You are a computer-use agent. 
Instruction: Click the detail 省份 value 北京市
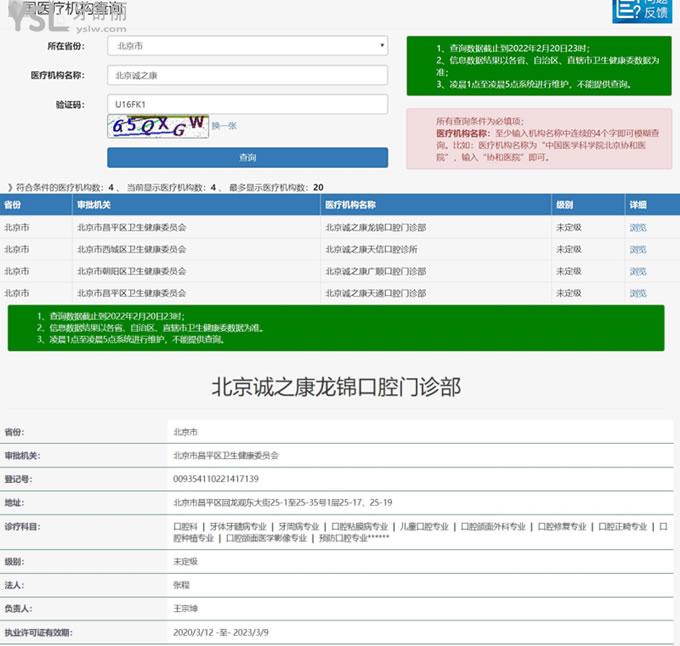click(185, 432)
